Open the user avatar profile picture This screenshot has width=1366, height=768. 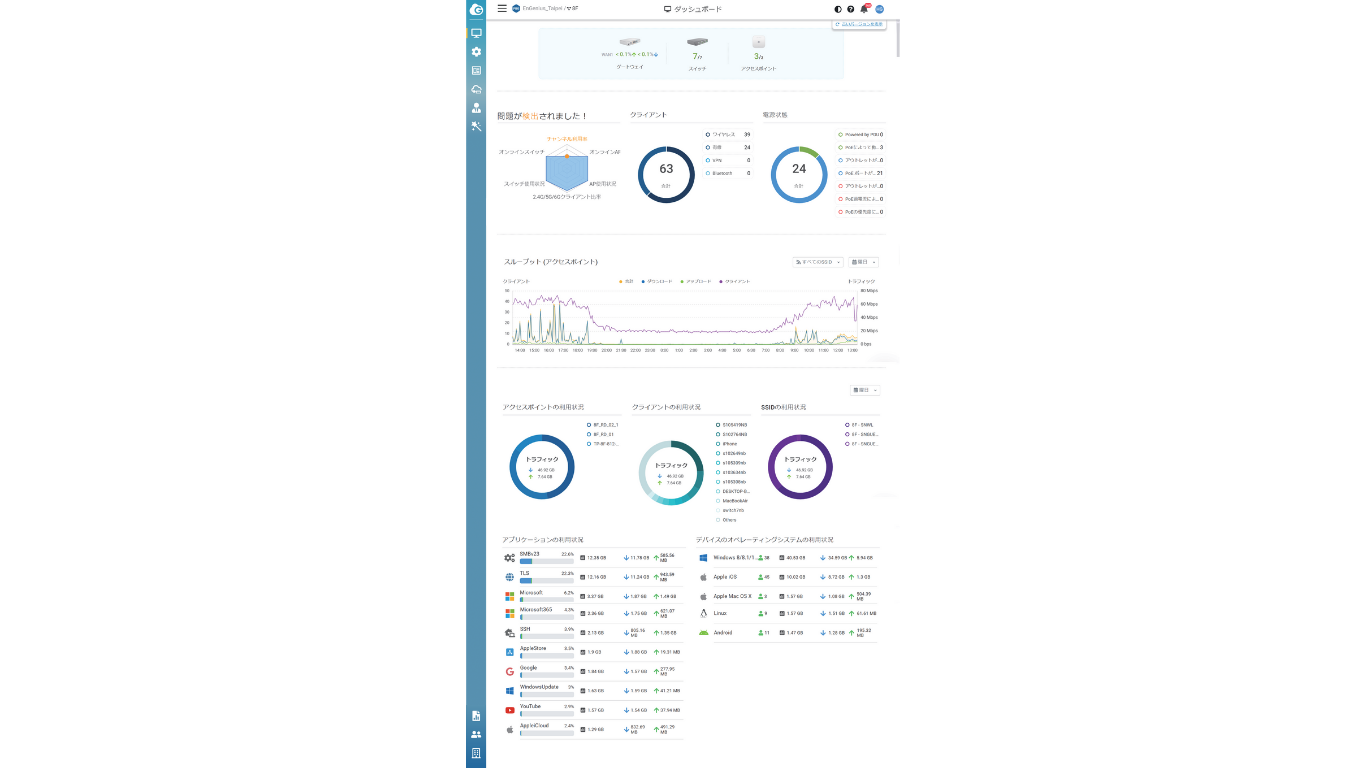click(x=879, y=9)
